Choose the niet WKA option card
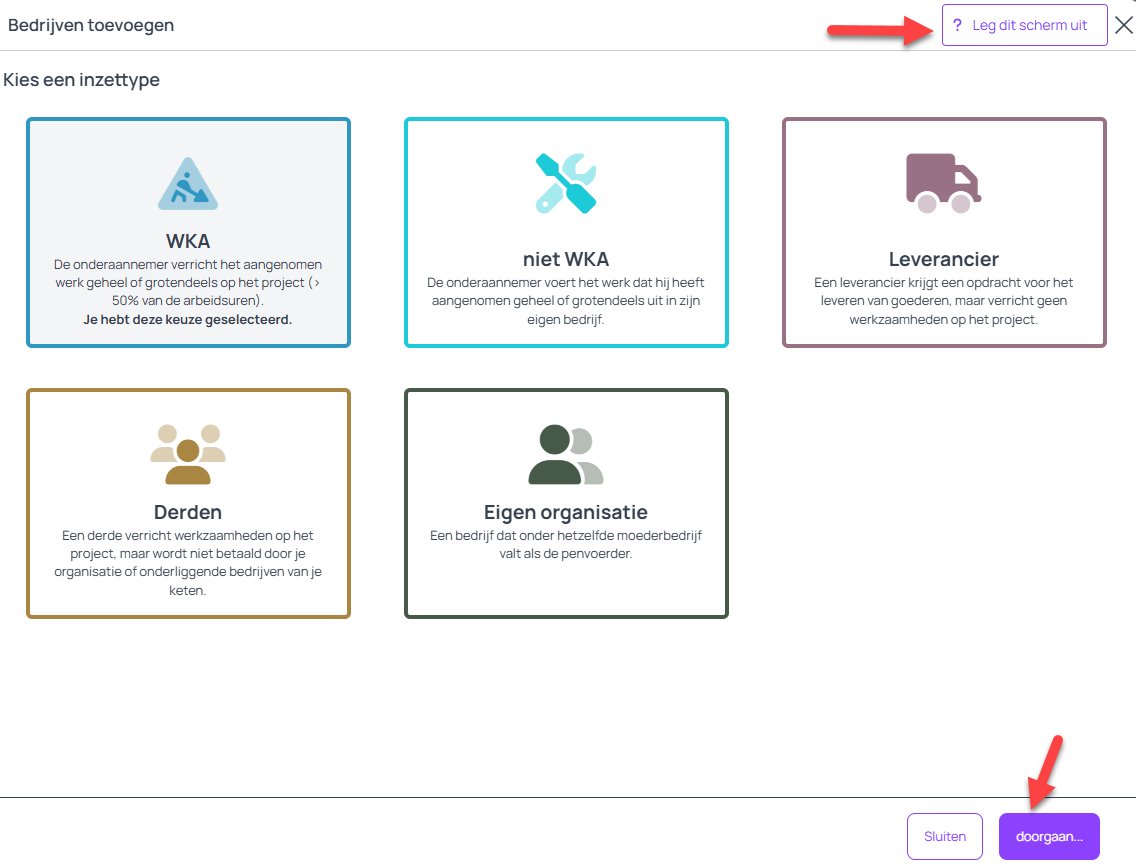The width and height of the screenshot is (1136, 868). click(x=566, y=233)
